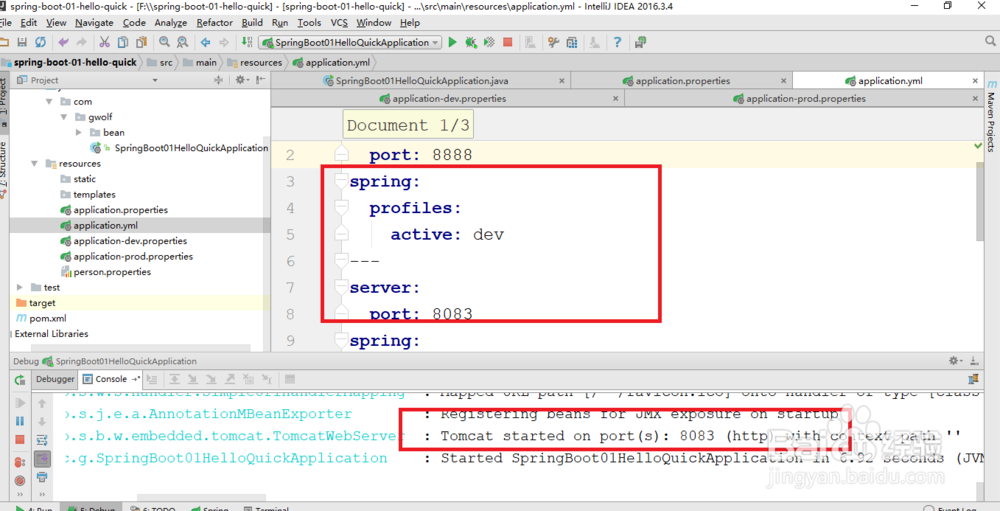Image resolution: width=1000 pixels, height=511 pixels.
Task: Start debugging with the green bug icon
Action: [x=471, y=42]
